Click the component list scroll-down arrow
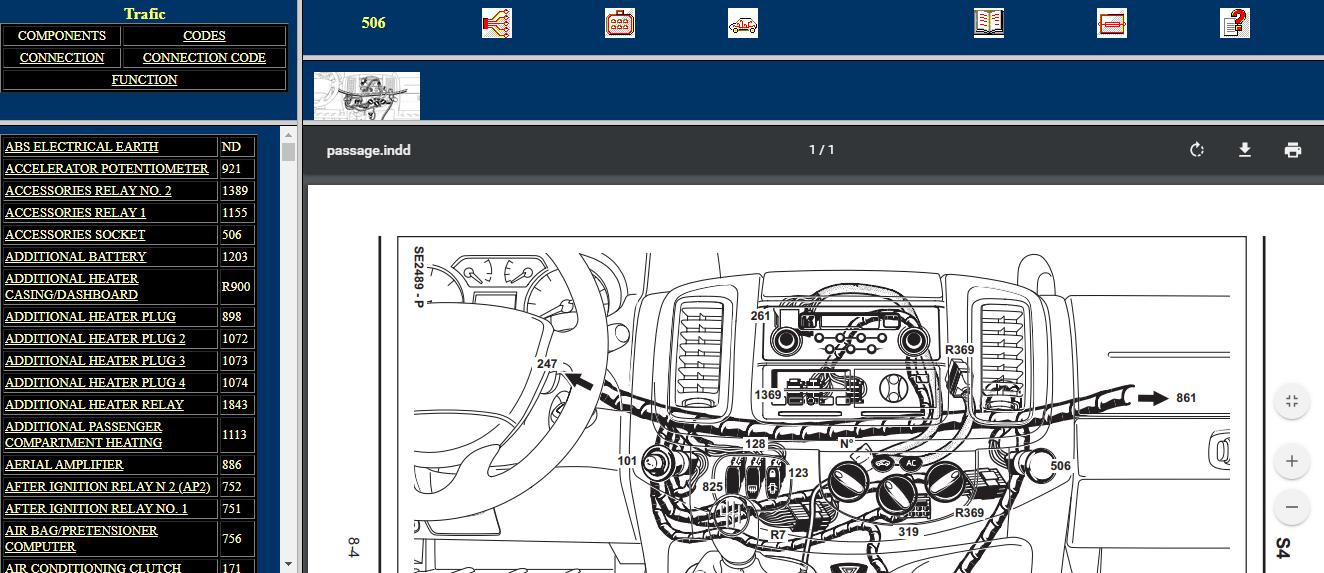The image size is (1324, 573). (288, 565)
